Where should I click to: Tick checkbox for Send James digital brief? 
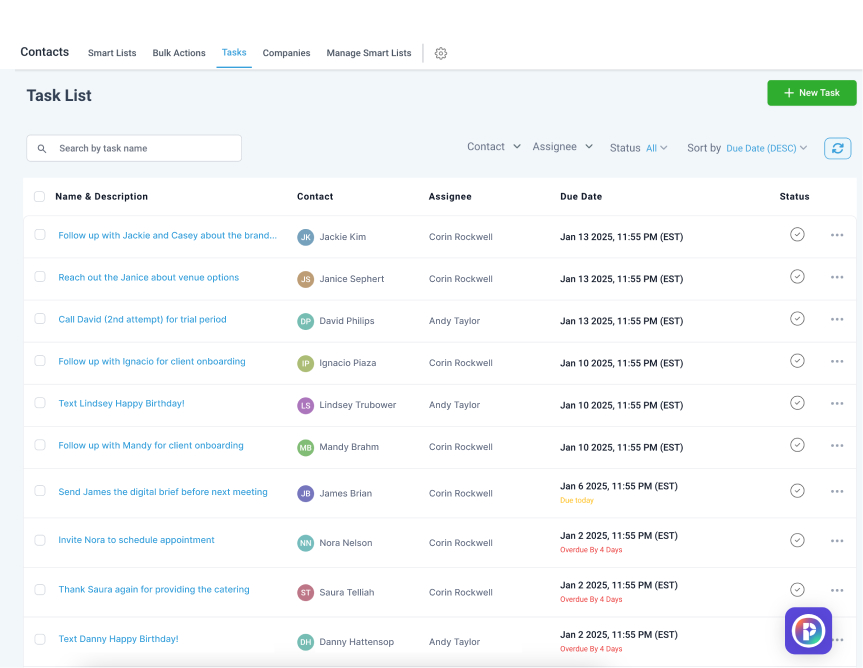(40, 491)
